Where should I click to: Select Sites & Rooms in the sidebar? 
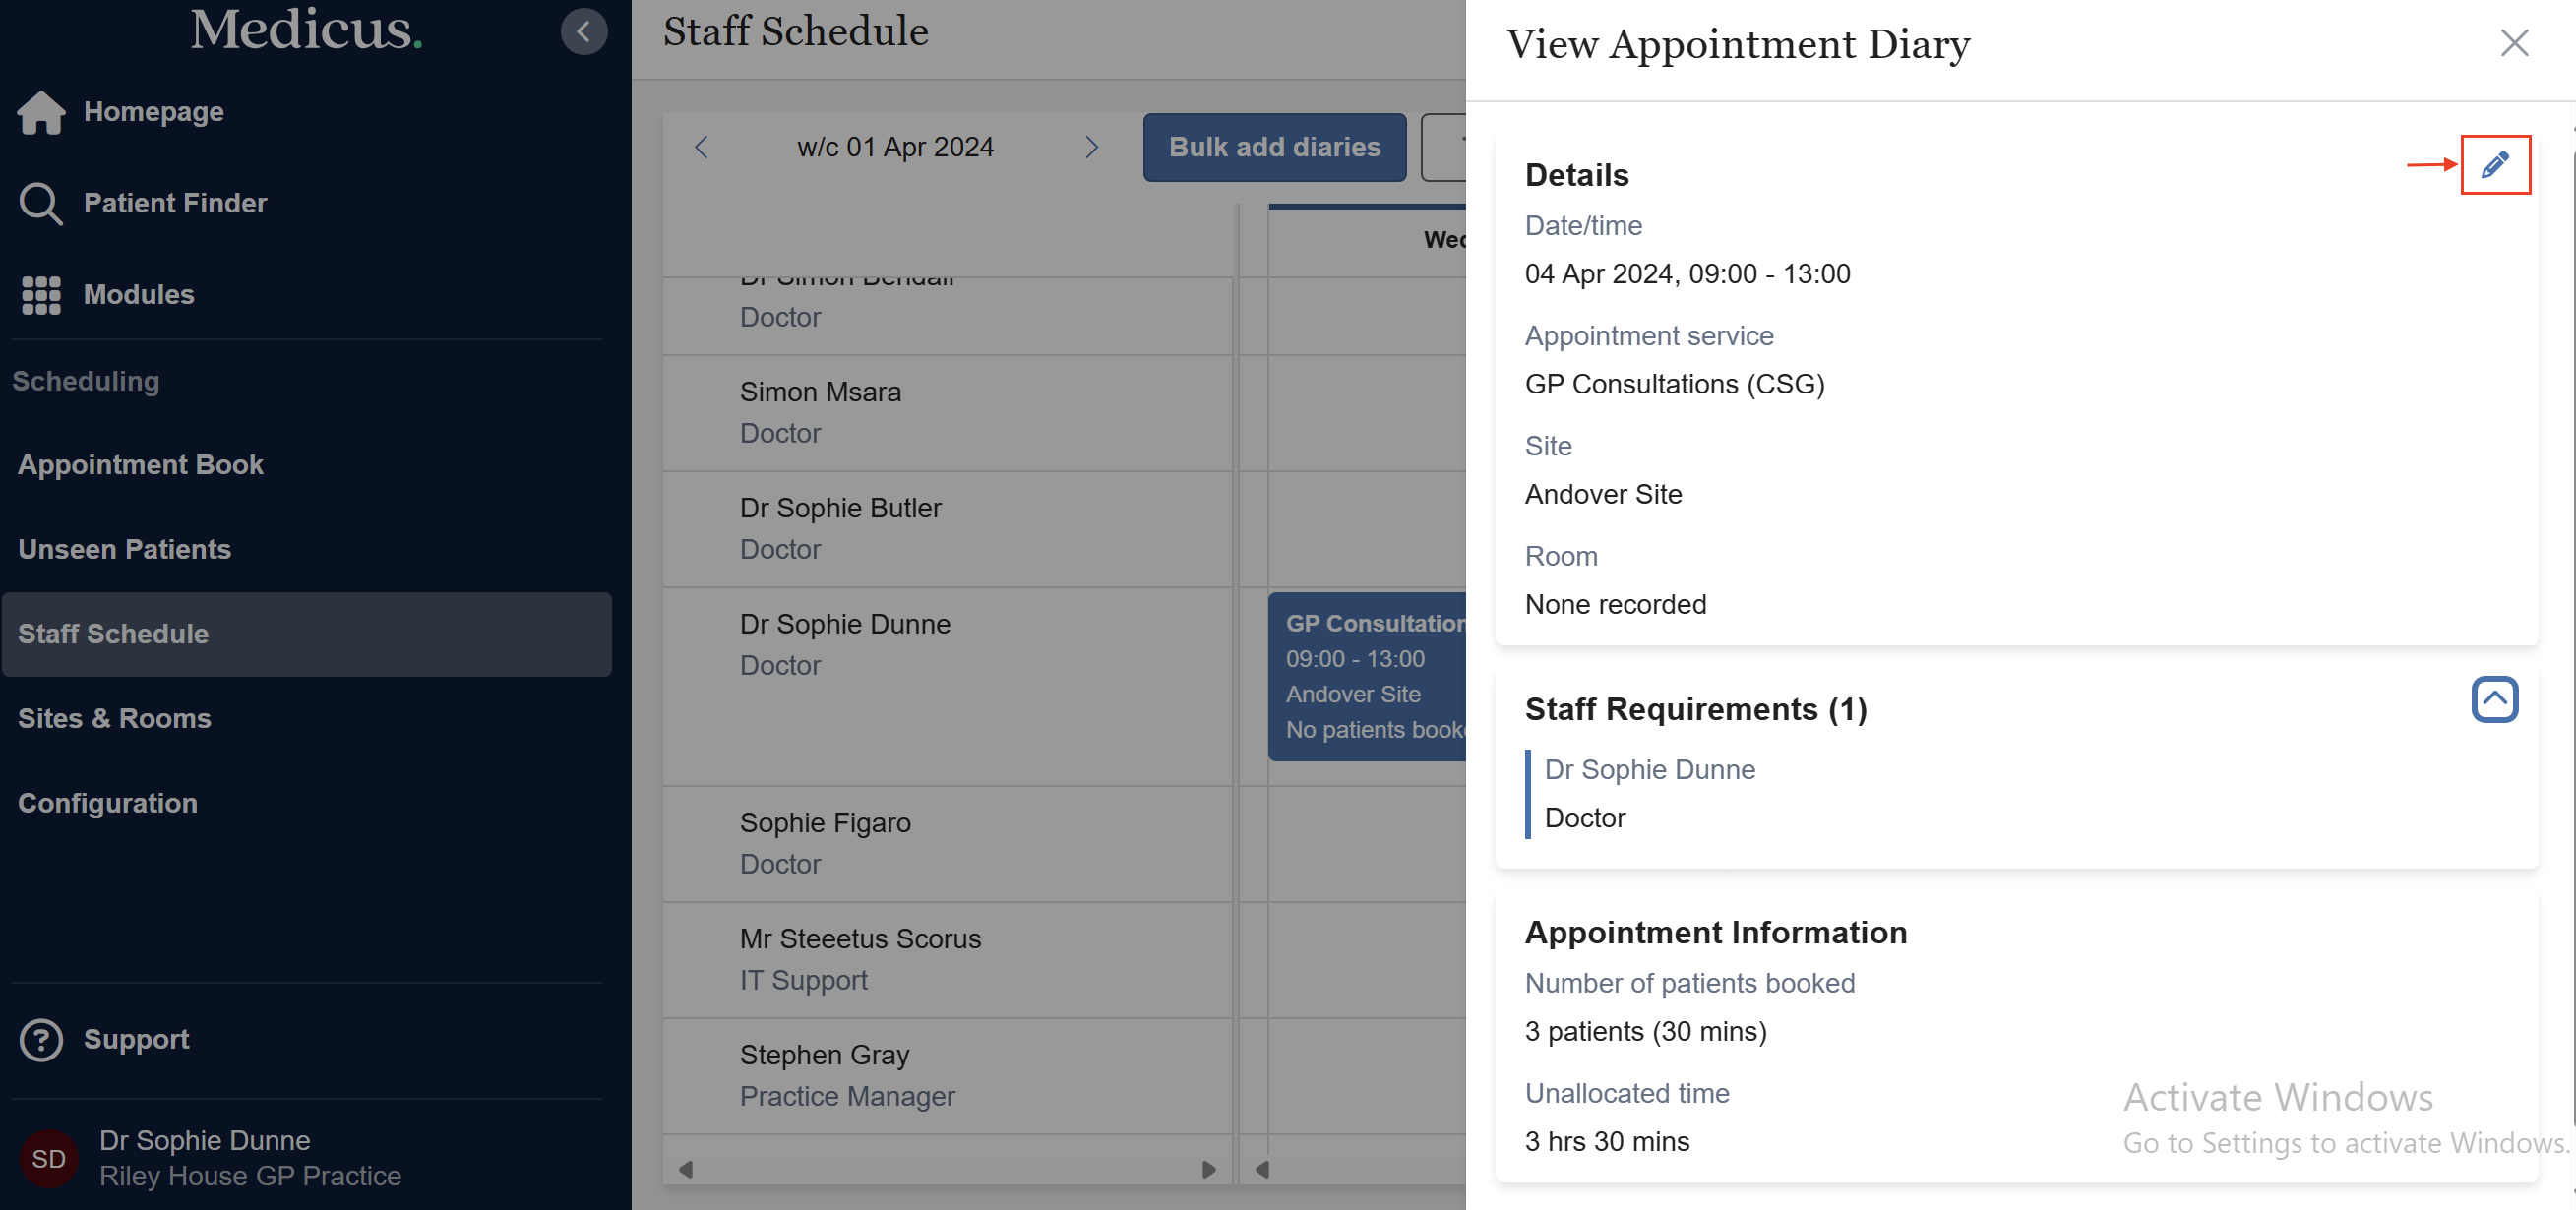114,718
